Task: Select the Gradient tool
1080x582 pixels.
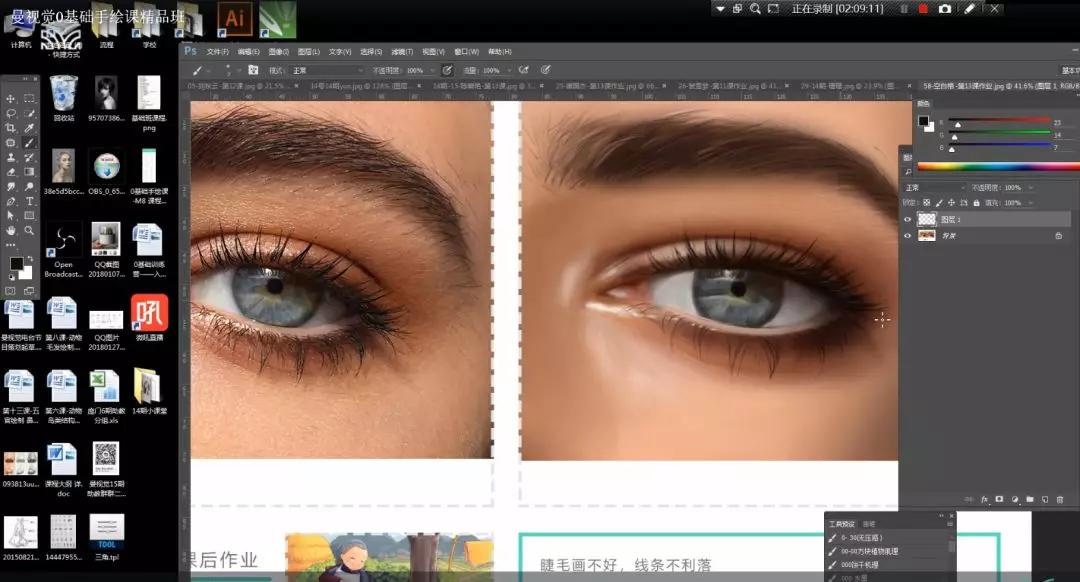Action: pyautogui.click(x=29, y=172)
